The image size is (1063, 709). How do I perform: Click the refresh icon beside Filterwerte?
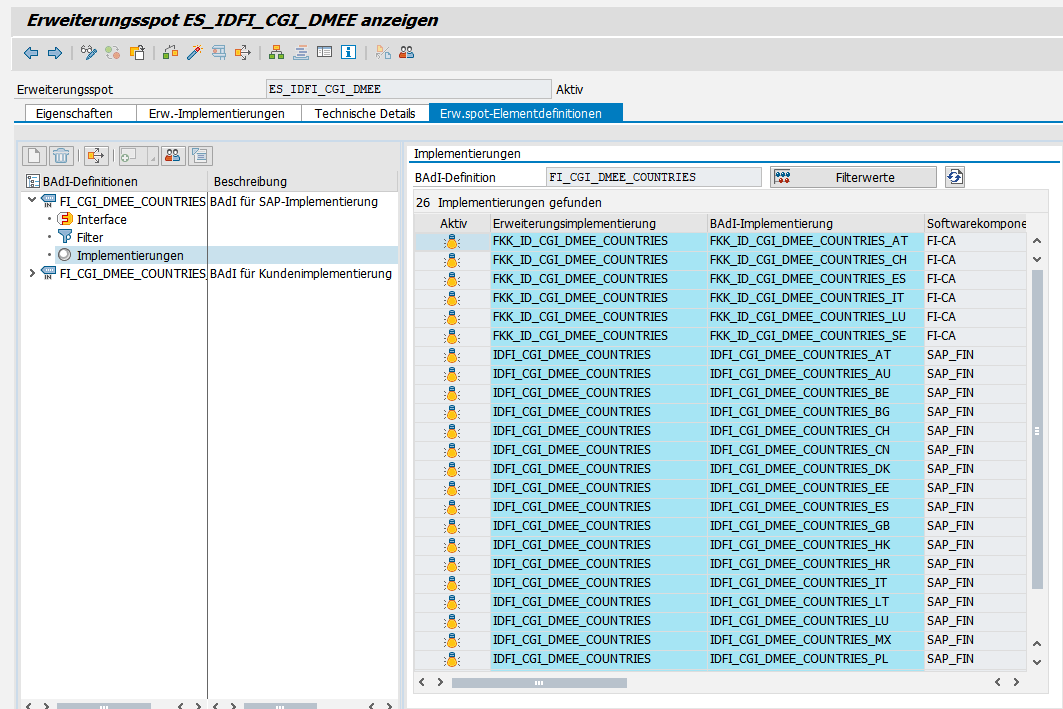(955, 177)
